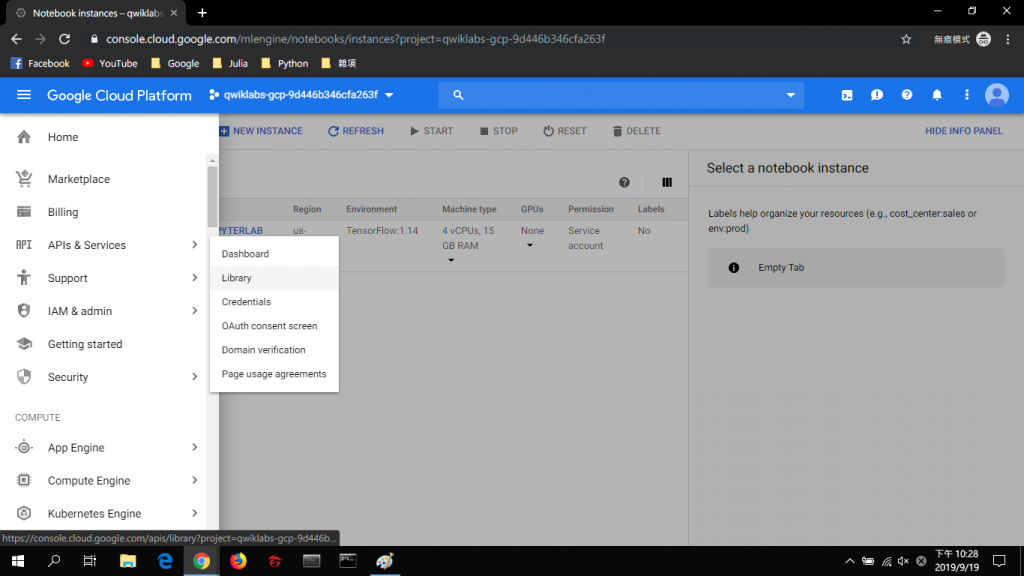Open Microsoft Edge from the taskbar

pyautogui.click(x=165, y=561)
